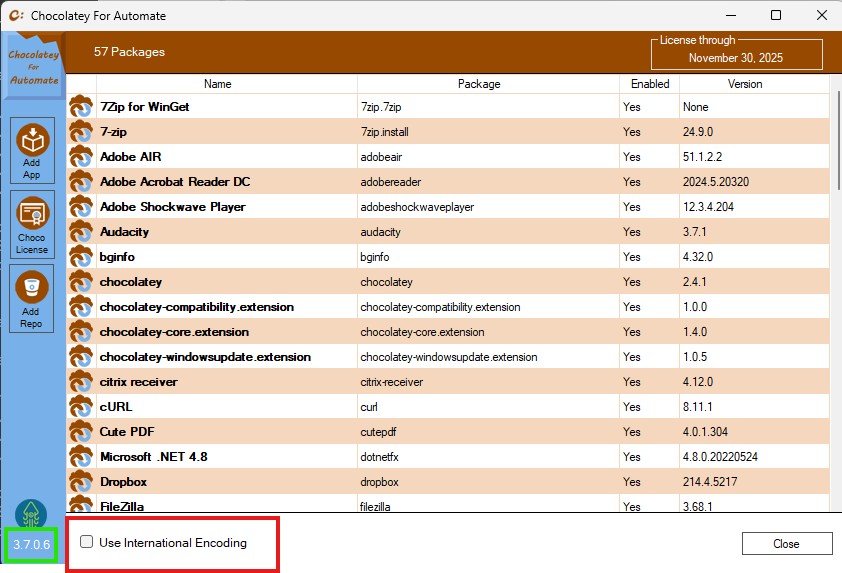Click the package icon for 7-zip row
This screenshot has width=842, height=573.
(81, 132)
